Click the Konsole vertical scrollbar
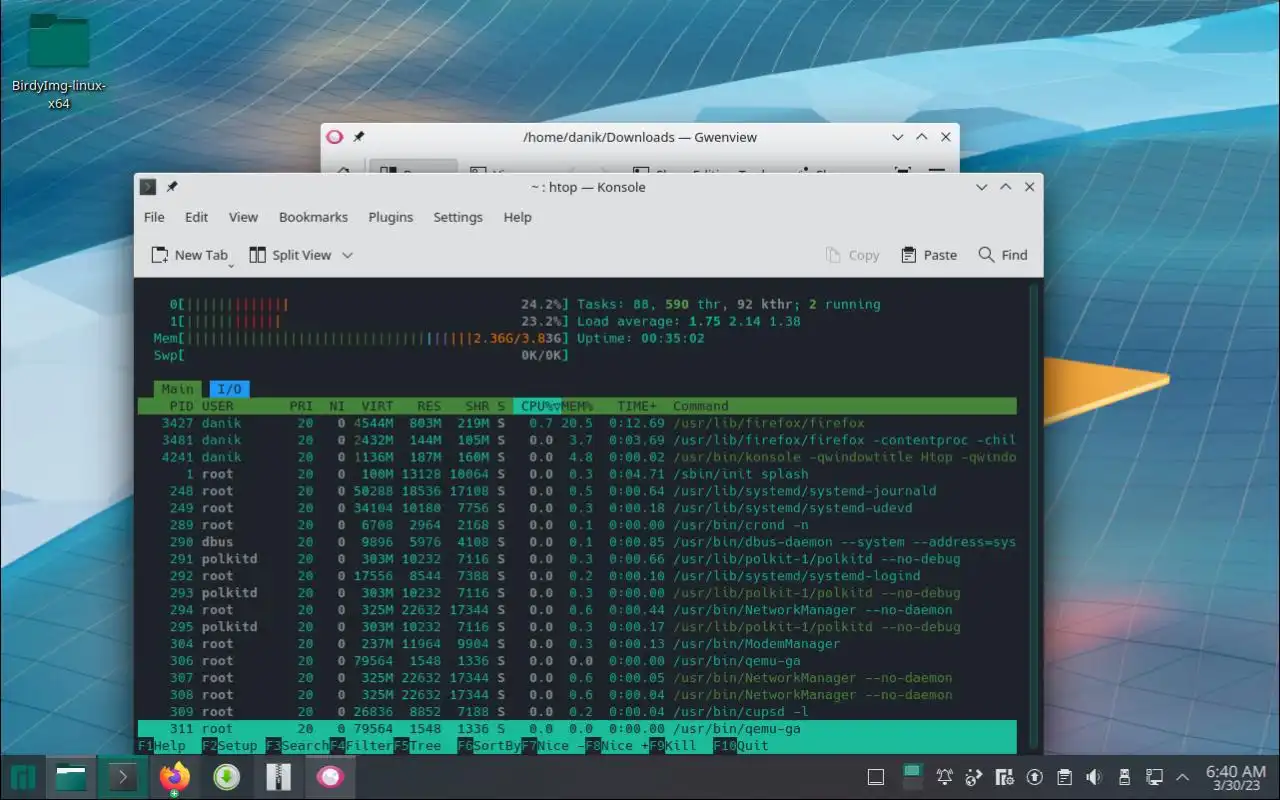The image size is (1280, 800). (x=1034, y=515)
